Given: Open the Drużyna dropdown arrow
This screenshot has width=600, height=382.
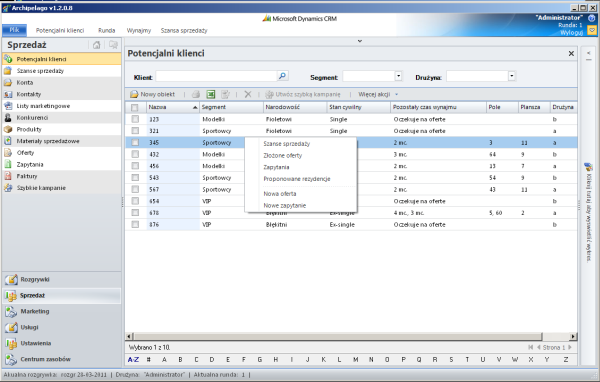Looking at the screenshot, I should pos(512,76).
